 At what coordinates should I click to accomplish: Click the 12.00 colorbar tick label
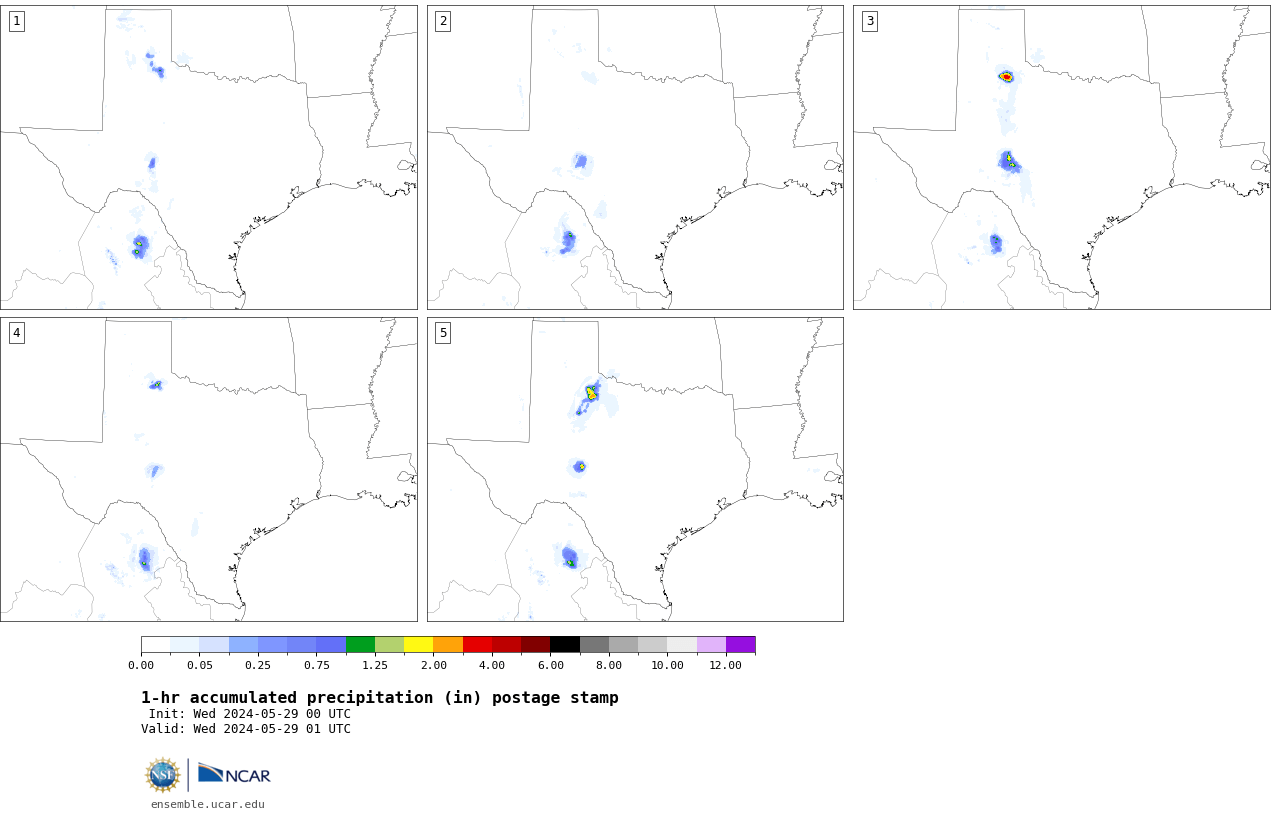726,665
